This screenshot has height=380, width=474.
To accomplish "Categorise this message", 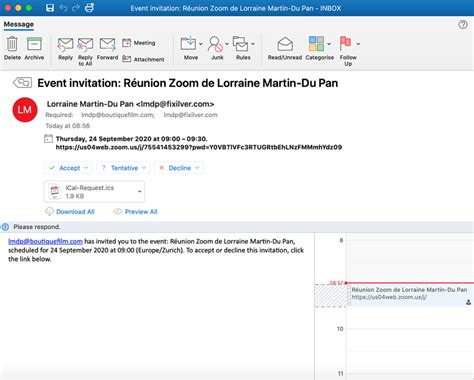I will tap(316, 44).
